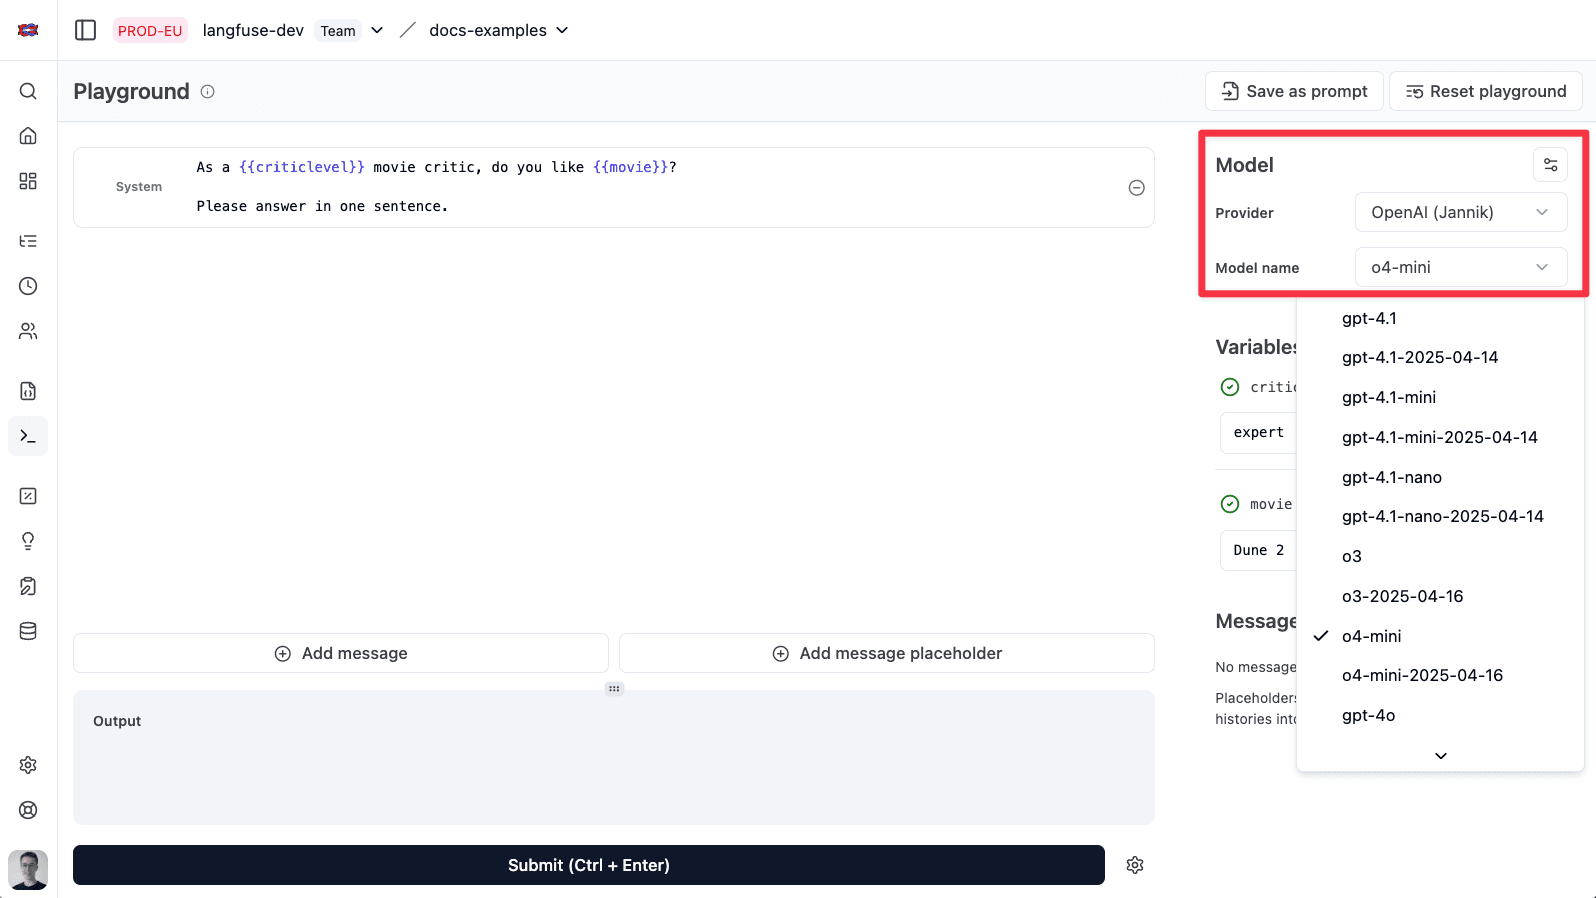Remove the System message with minus icon
1596x898 pixels.
pyautogui.click(x=1136, y=188)
